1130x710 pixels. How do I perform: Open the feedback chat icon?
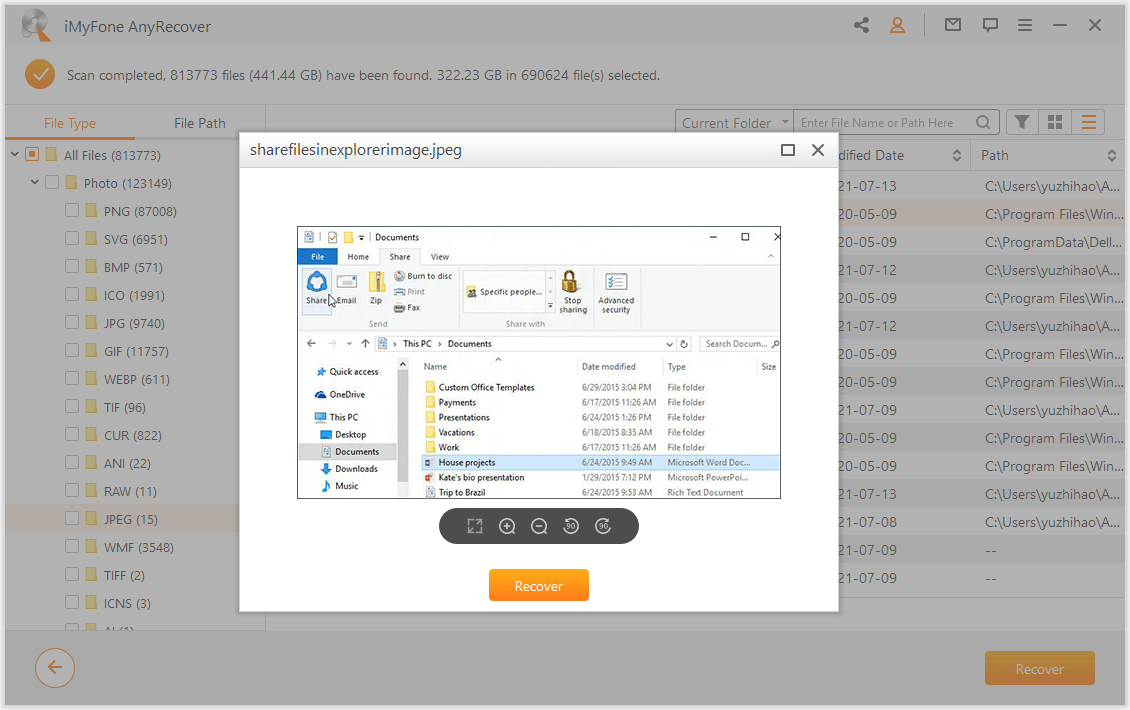[990, 26]
